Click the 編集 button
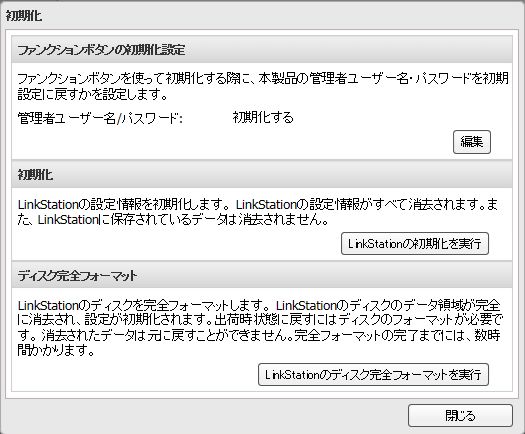The height and width of the screenshot is (434, 525). coord(471,142)
